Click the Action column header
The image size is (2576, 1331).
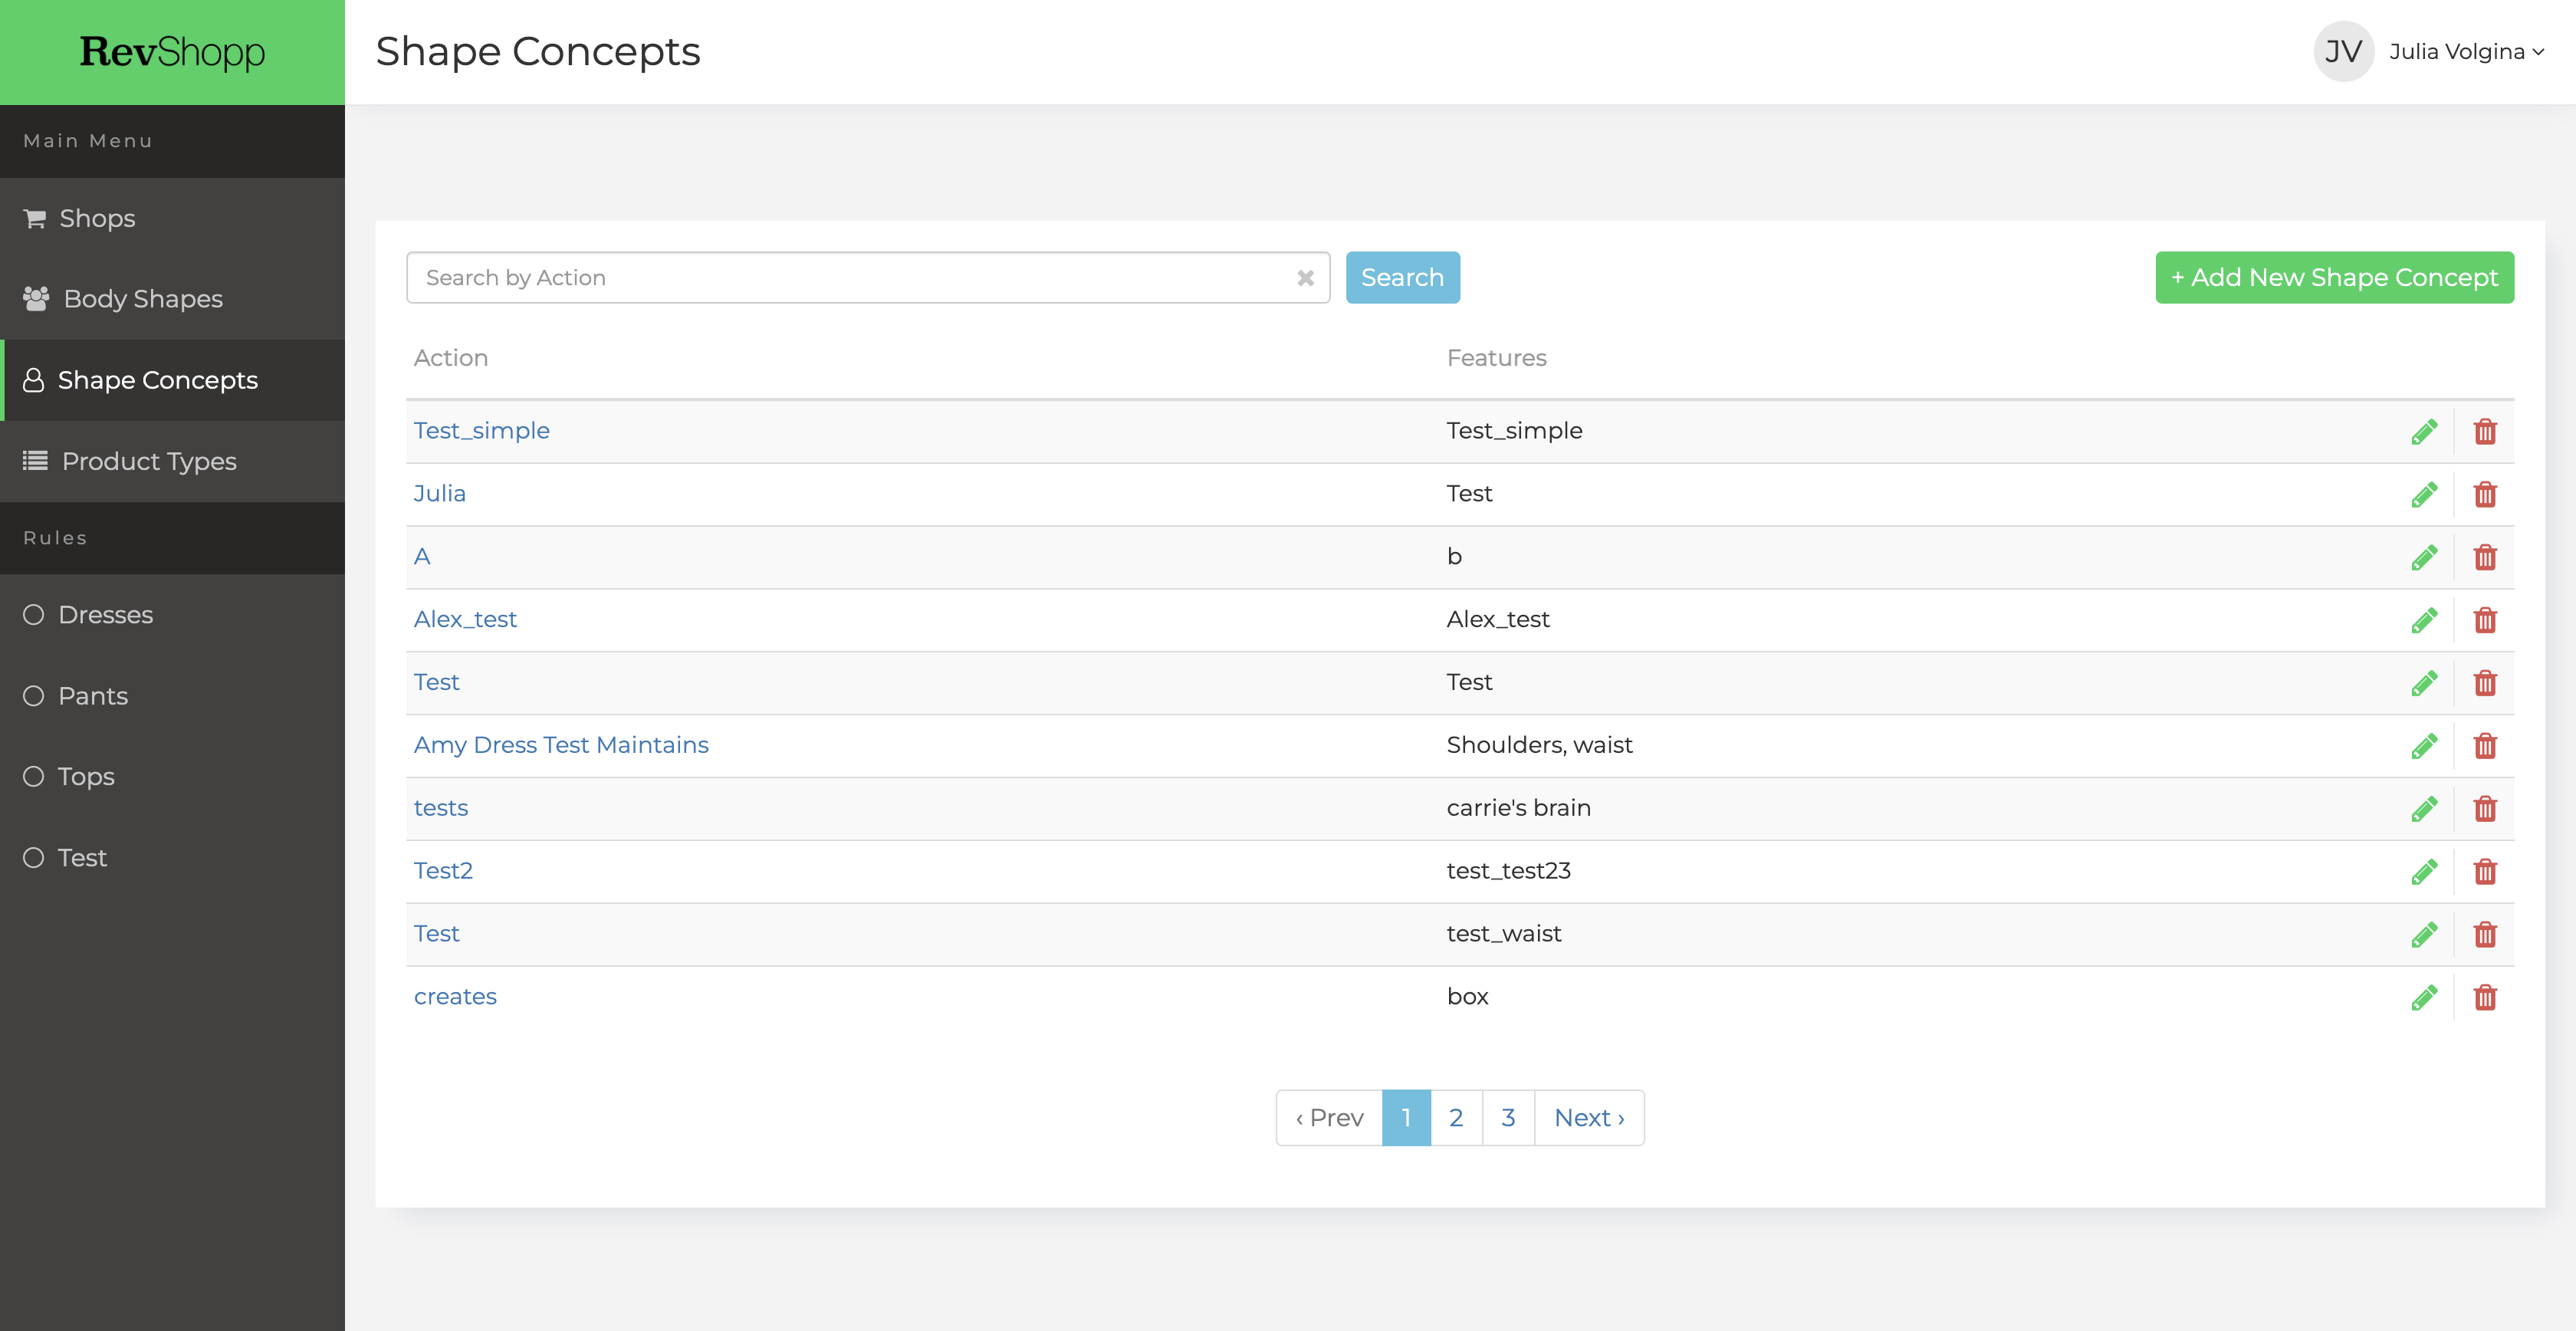click(451, 358)
